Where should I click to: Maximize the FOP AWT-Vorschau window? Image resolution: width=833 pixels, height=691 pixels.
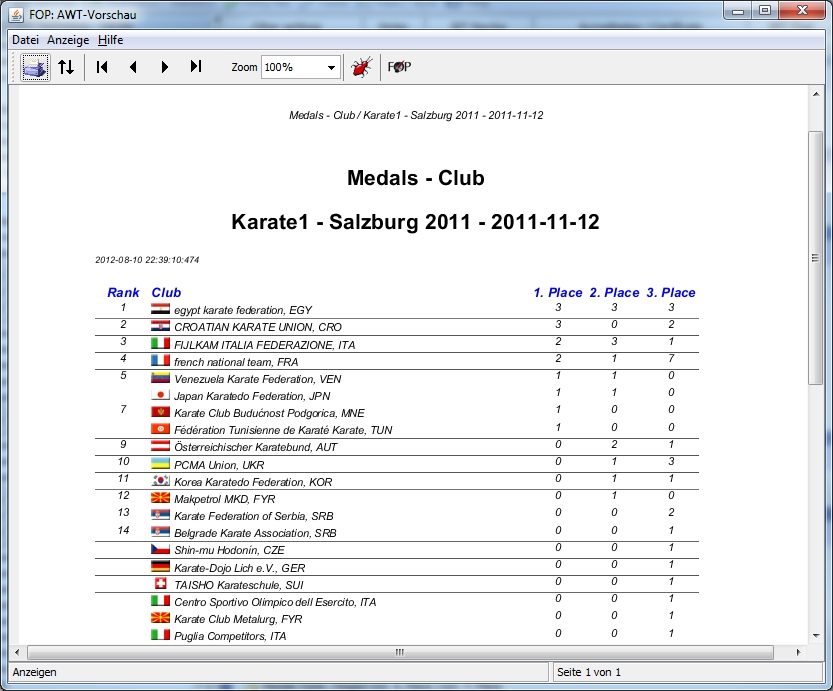tap(765, 11)
